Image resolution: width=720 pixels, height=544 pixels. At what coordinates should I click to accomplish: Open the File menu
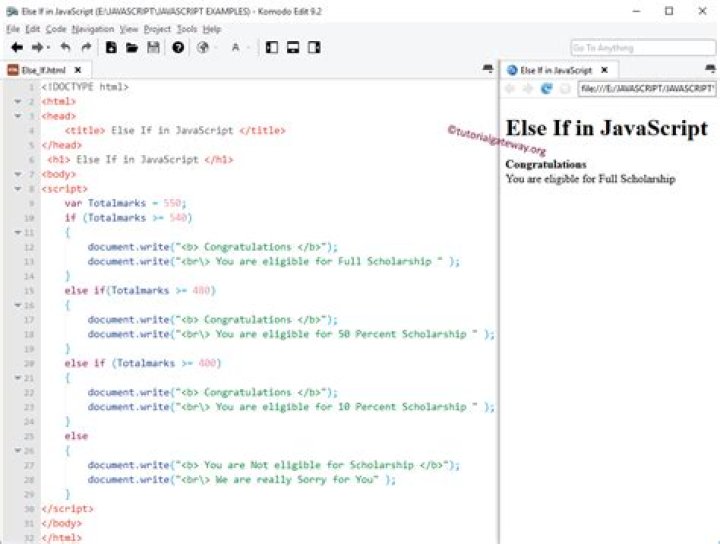pos(13,29)
